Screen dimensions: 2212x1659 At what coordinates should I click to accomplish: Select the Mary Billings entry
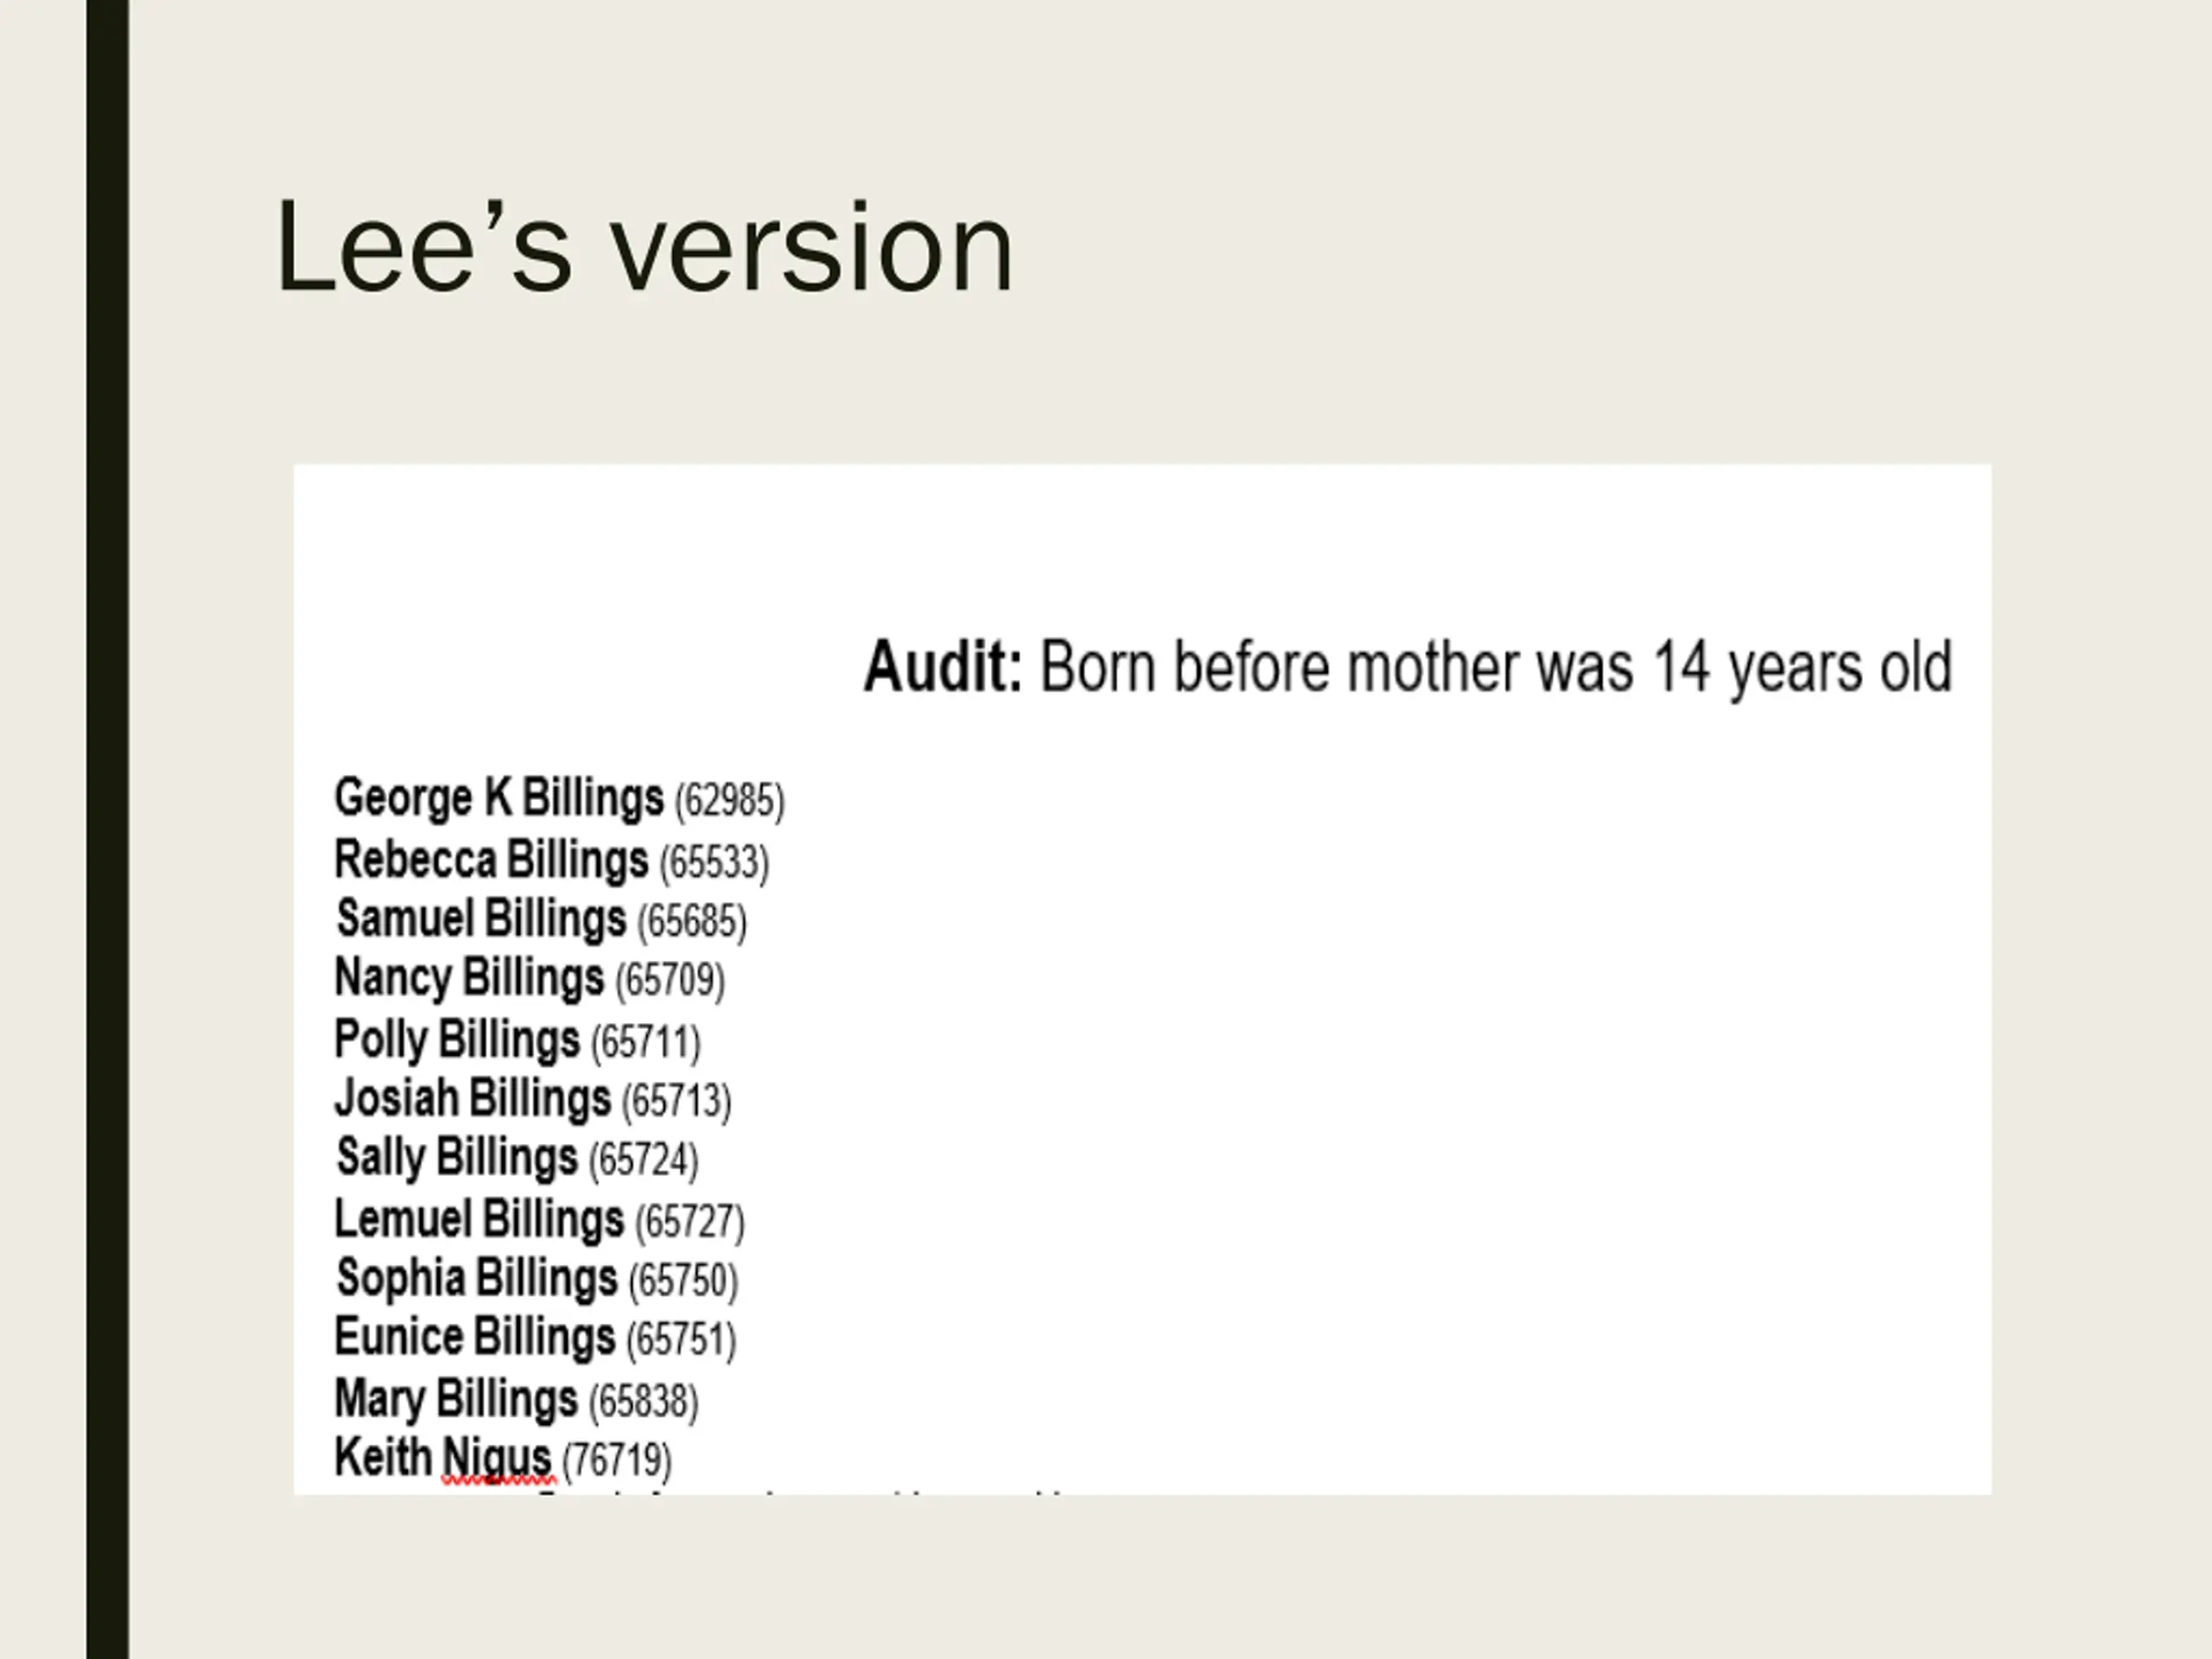click(516, 1399)
